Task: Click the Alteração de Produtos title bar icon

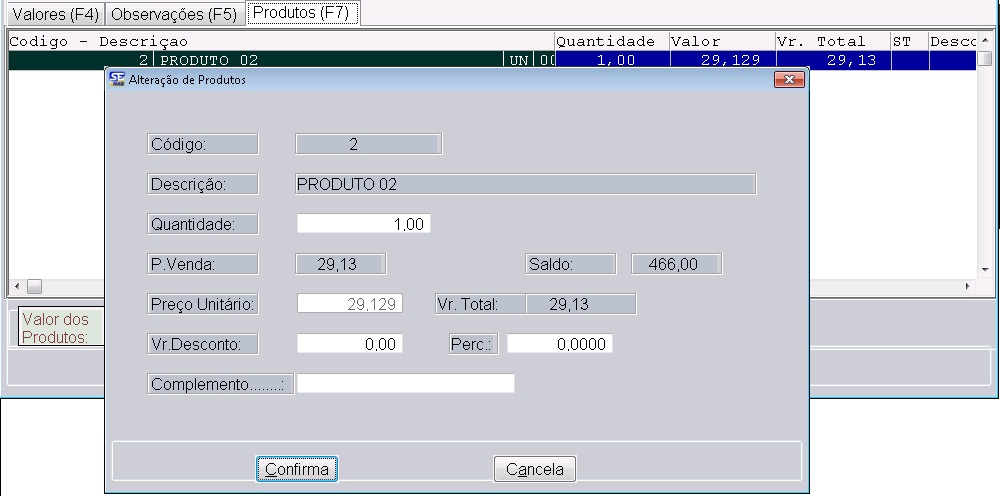Action: pyautogui.click(x=117, y=79)
